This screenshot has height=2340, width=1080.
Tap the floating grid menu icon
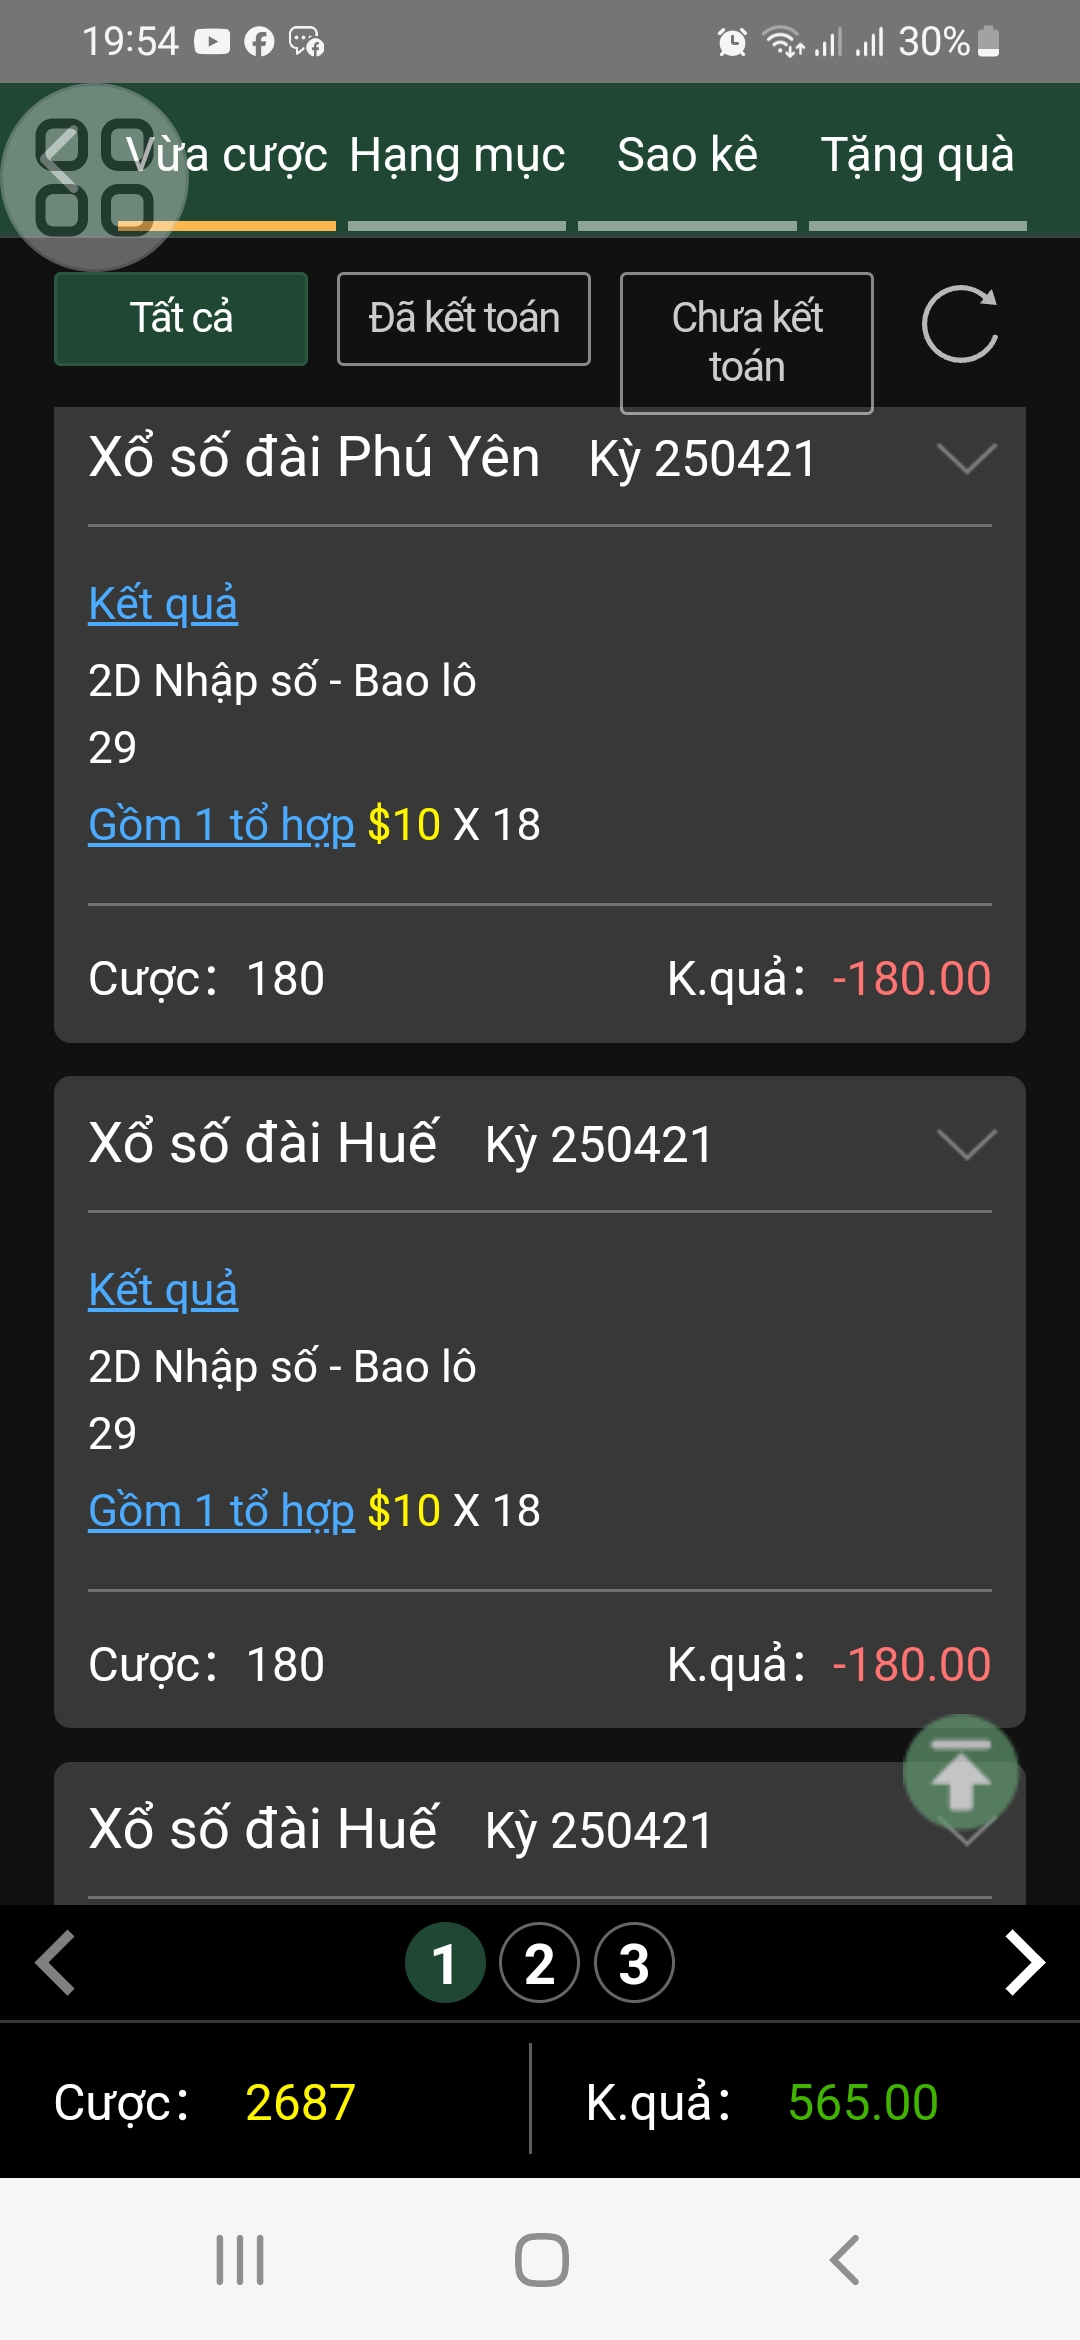[94, 177]
